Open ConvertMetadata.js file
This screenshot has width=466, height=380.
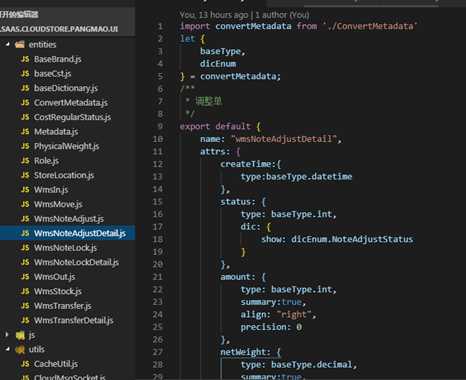(x=71, y=103)
